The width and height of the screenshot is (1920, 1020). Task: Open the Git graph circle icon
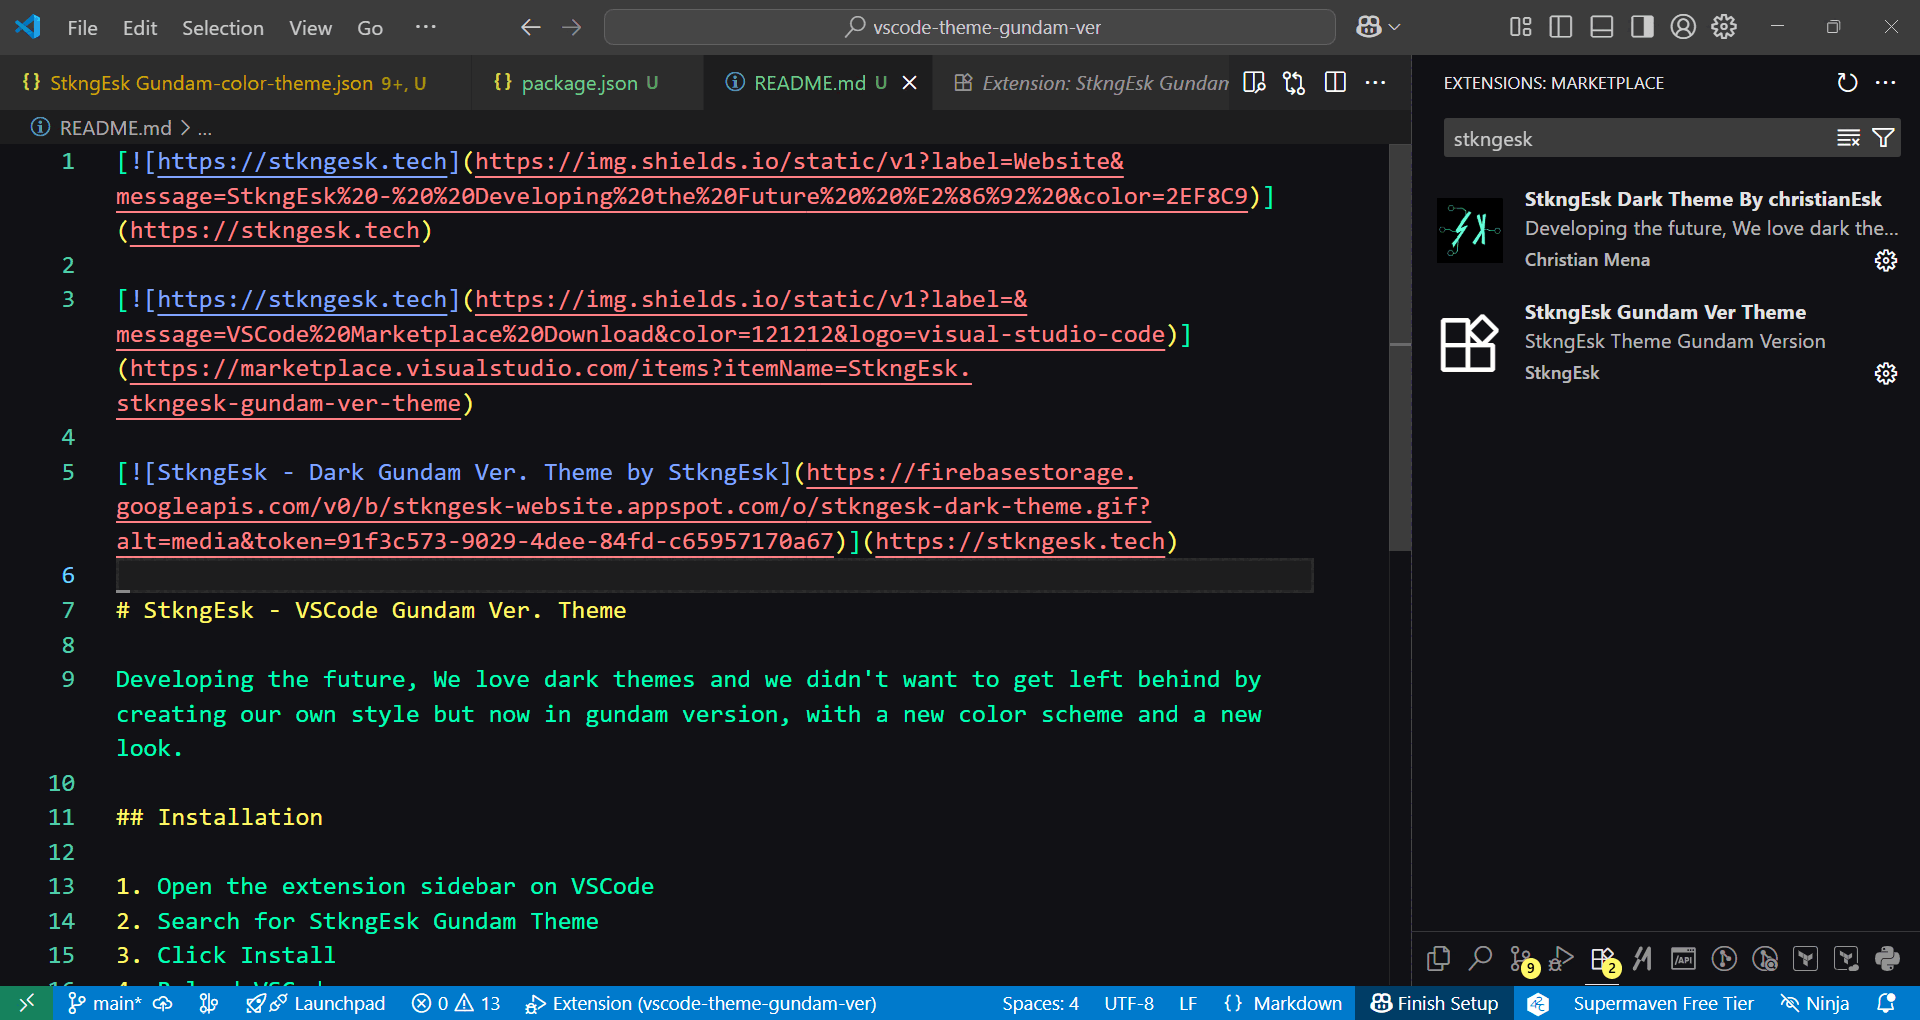click(x=1724, y=959)
